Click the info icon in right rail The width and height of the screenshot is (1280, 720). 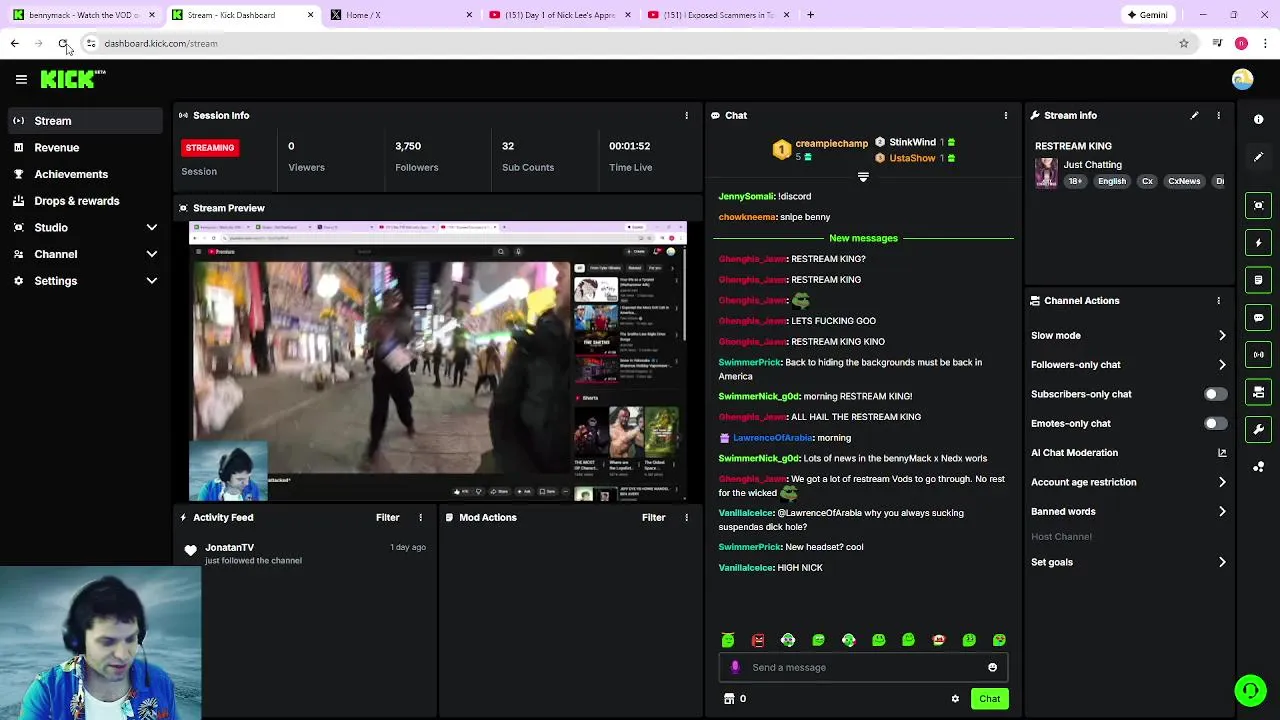pyautogui.click(x=1258, y=119)
